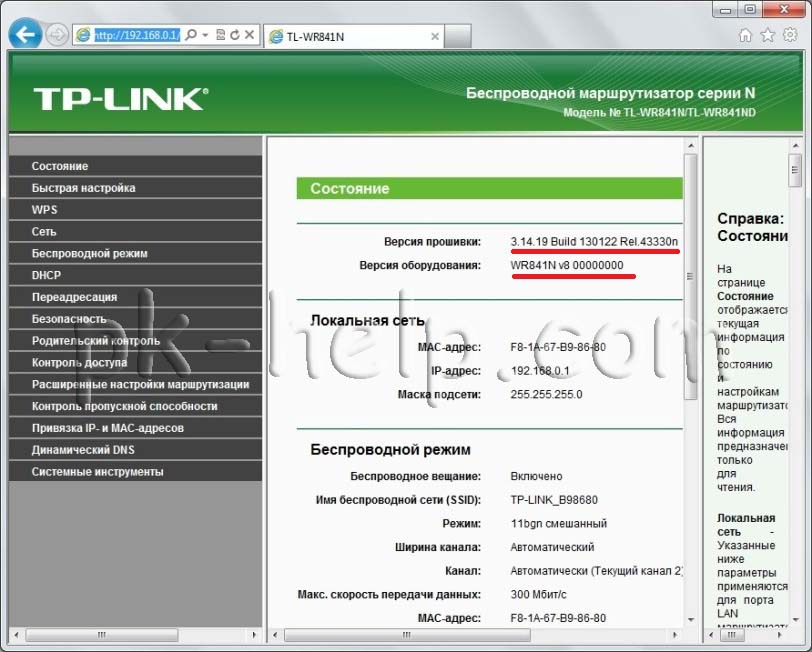Click up arrow of help panel scrollbar

795,146
